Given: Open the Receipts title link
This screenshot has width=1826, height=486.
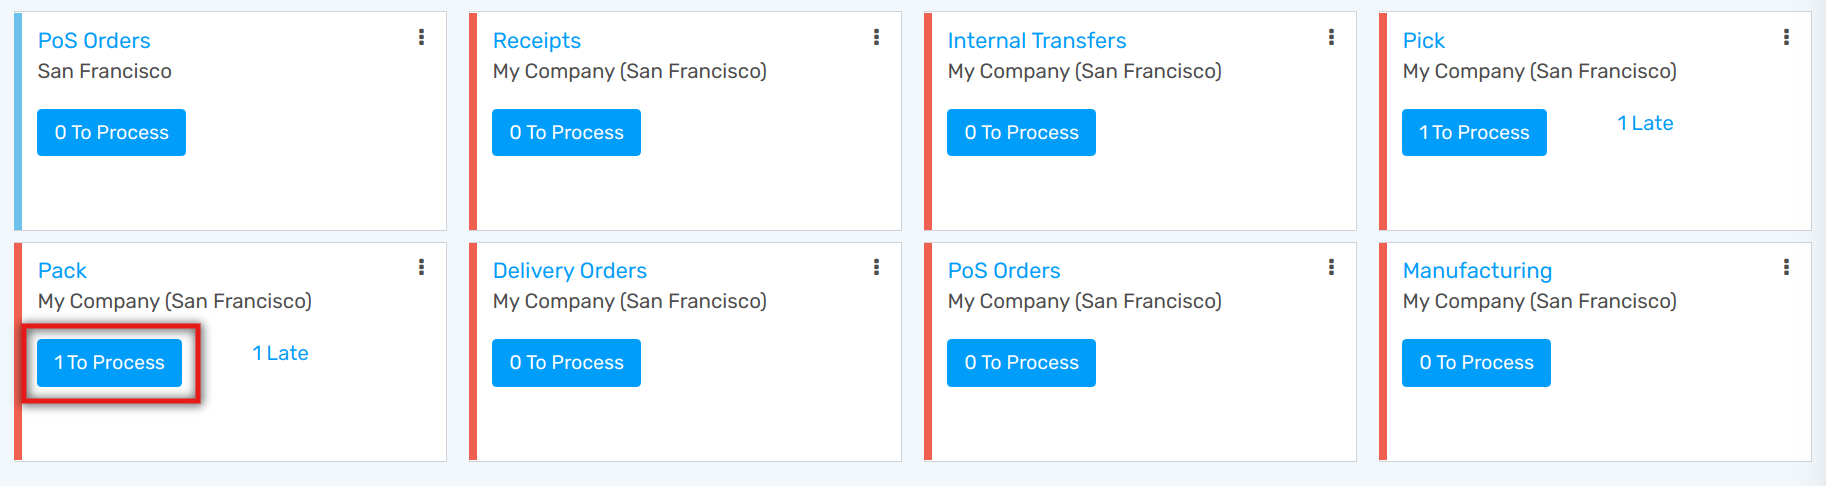Looking at the screenshot, I should [x=536, y=40].
